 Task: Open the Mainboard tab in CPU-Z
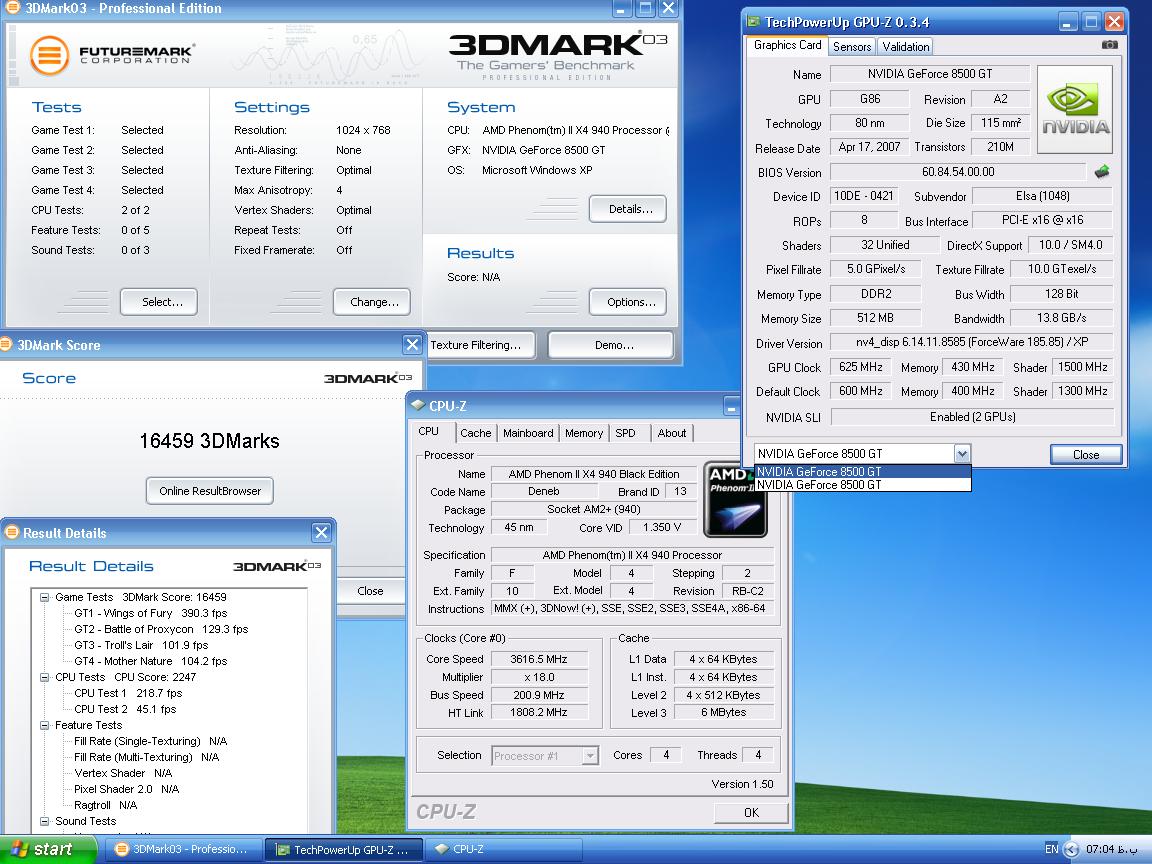click(x=528, y=433)
